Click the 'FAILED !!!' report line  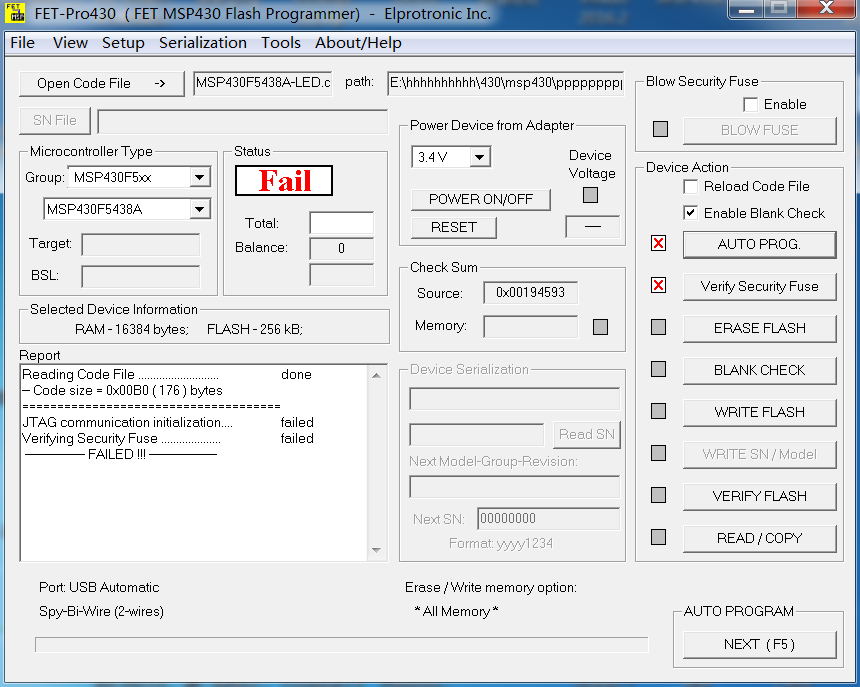pos(121,455)
